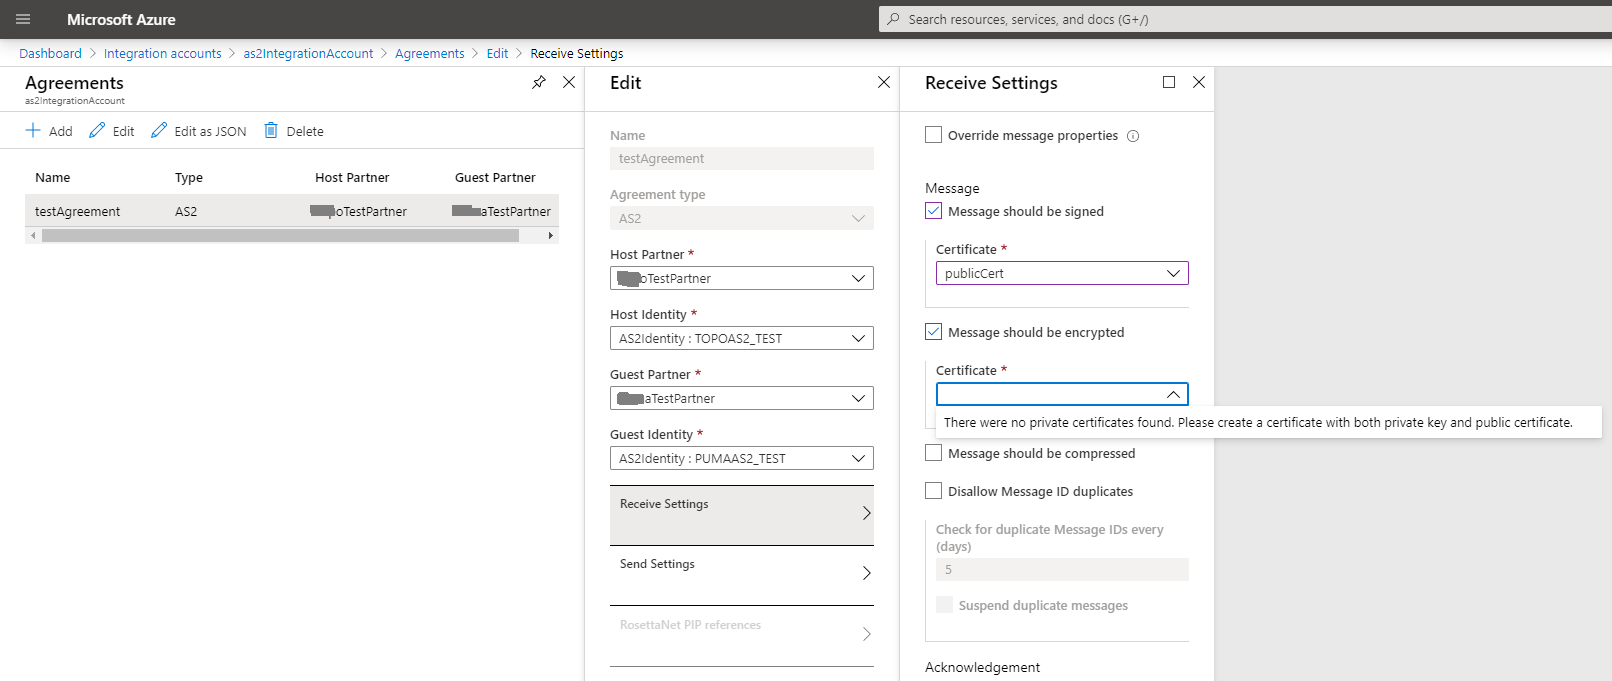Open Send Settings section

click(x=741, y=573)
